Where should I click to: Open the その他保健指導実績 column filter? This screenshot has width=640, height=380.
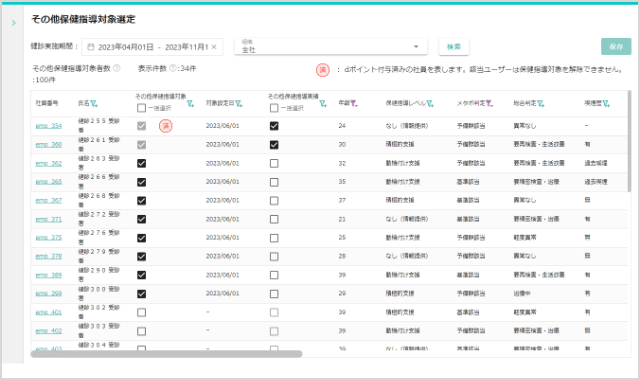coord(323,104)
